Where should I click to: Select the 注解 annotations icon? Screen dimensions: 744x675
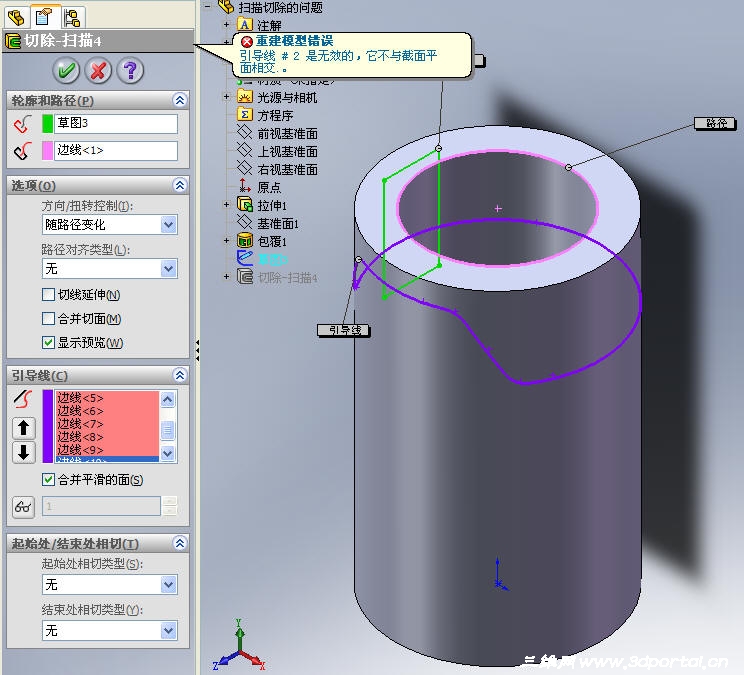click(x=245, y=24)
